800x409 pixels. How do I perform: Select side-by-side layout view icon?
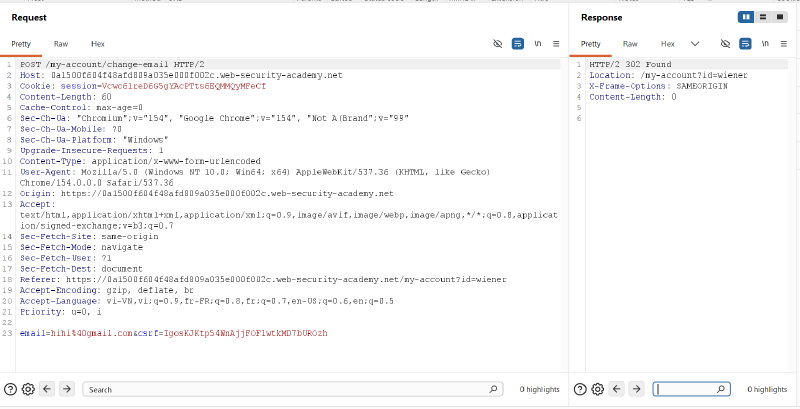(x=746, y=17)
